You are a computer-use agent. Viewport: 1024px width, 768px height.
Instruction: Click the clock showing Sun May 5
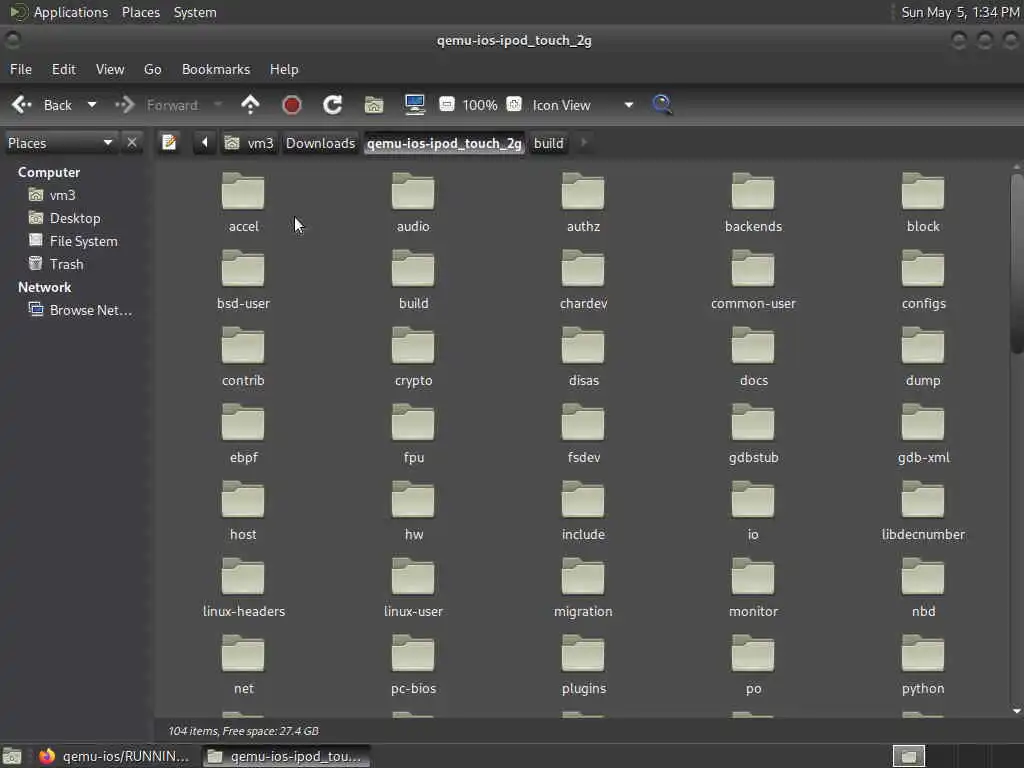[960, 12]
